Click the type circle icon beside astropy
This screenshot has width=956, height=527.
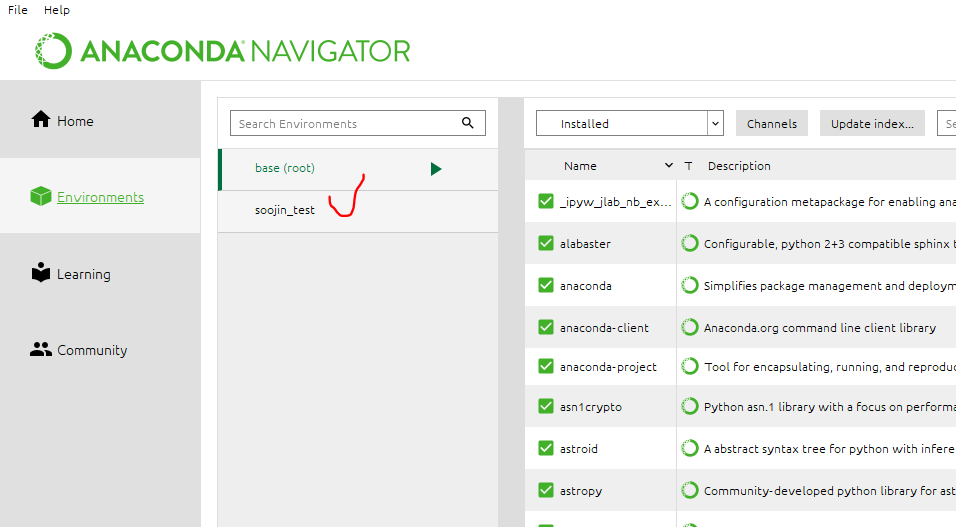coord(690,490)
